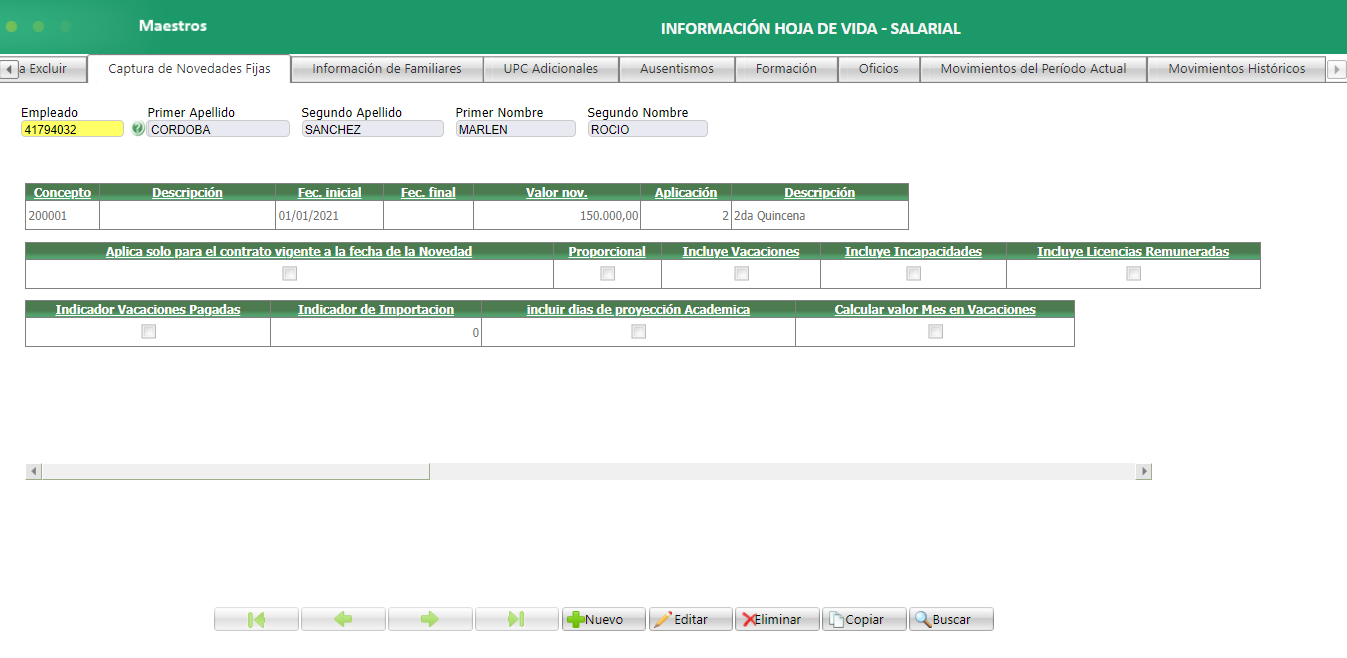This screenshot has height=658, width=1347.
Task: Open the Movimientos Históricos tab
Action: [x=1236, y=69]
